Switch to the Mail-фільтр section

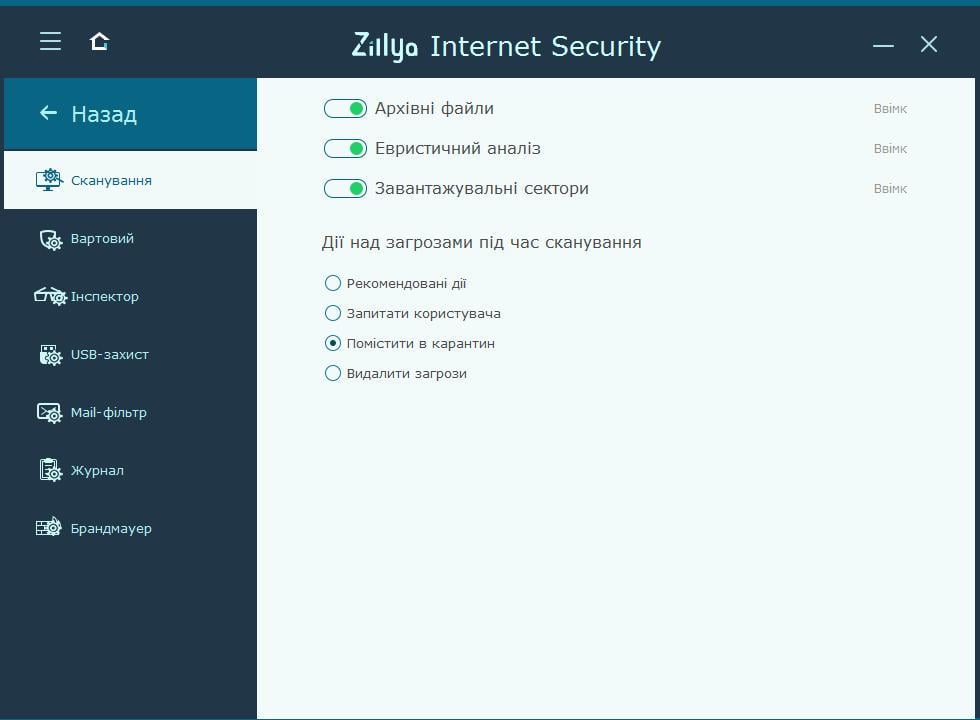[110, 412]
